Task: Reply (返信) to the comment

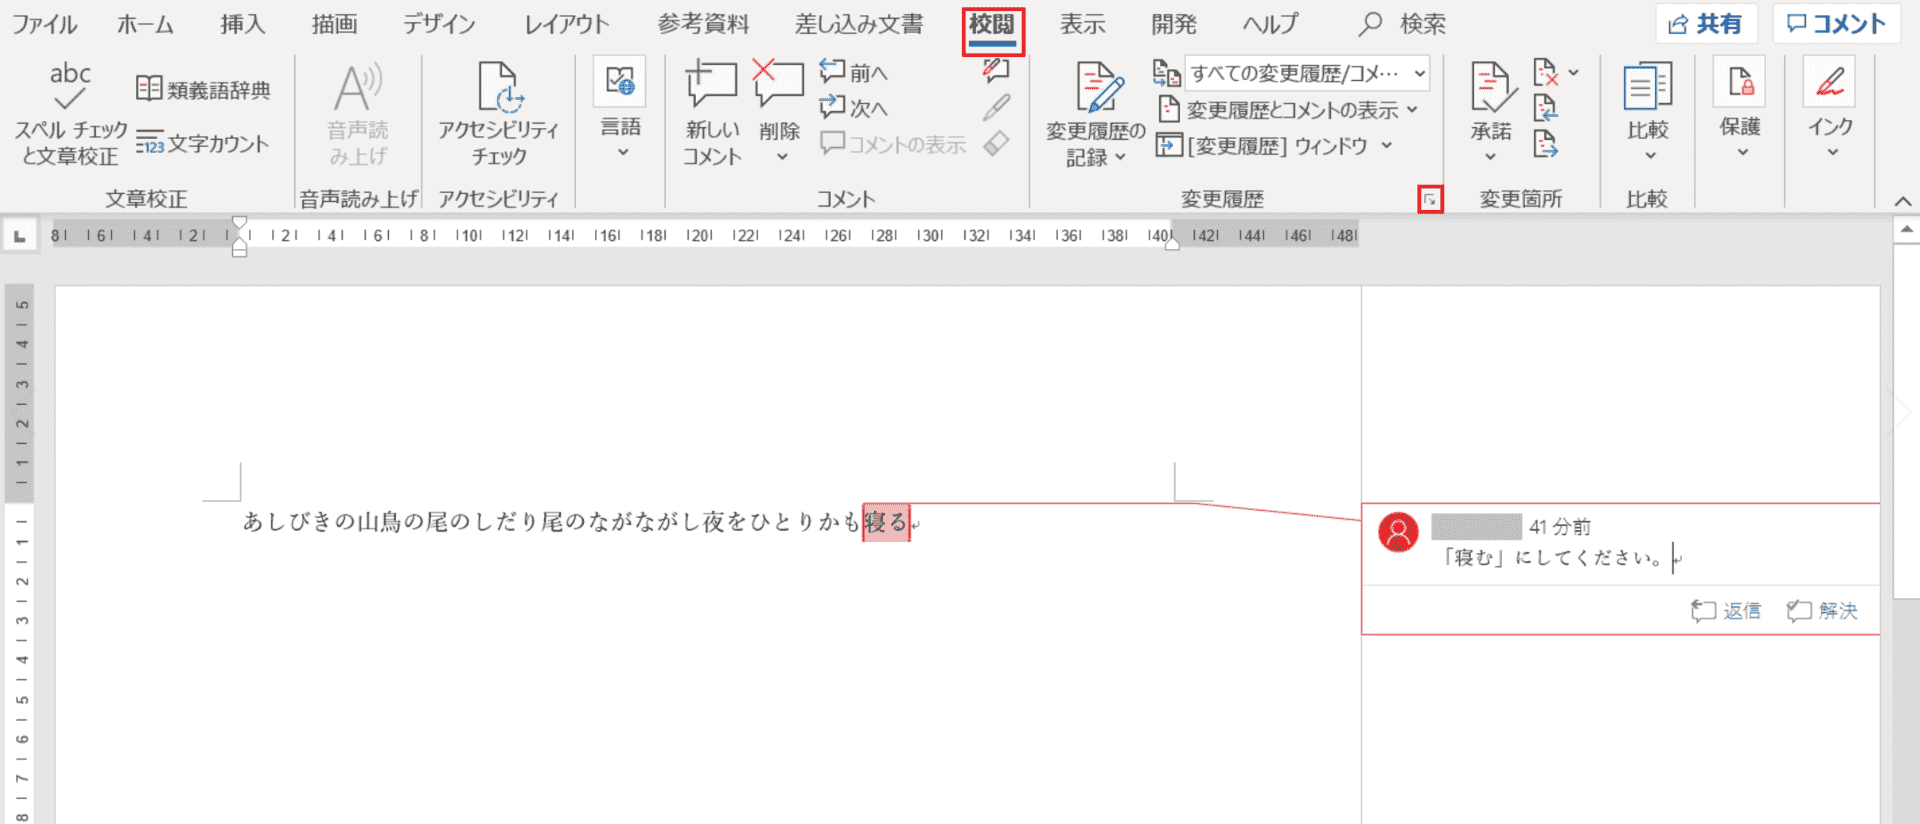Action: pos(1726,610)
